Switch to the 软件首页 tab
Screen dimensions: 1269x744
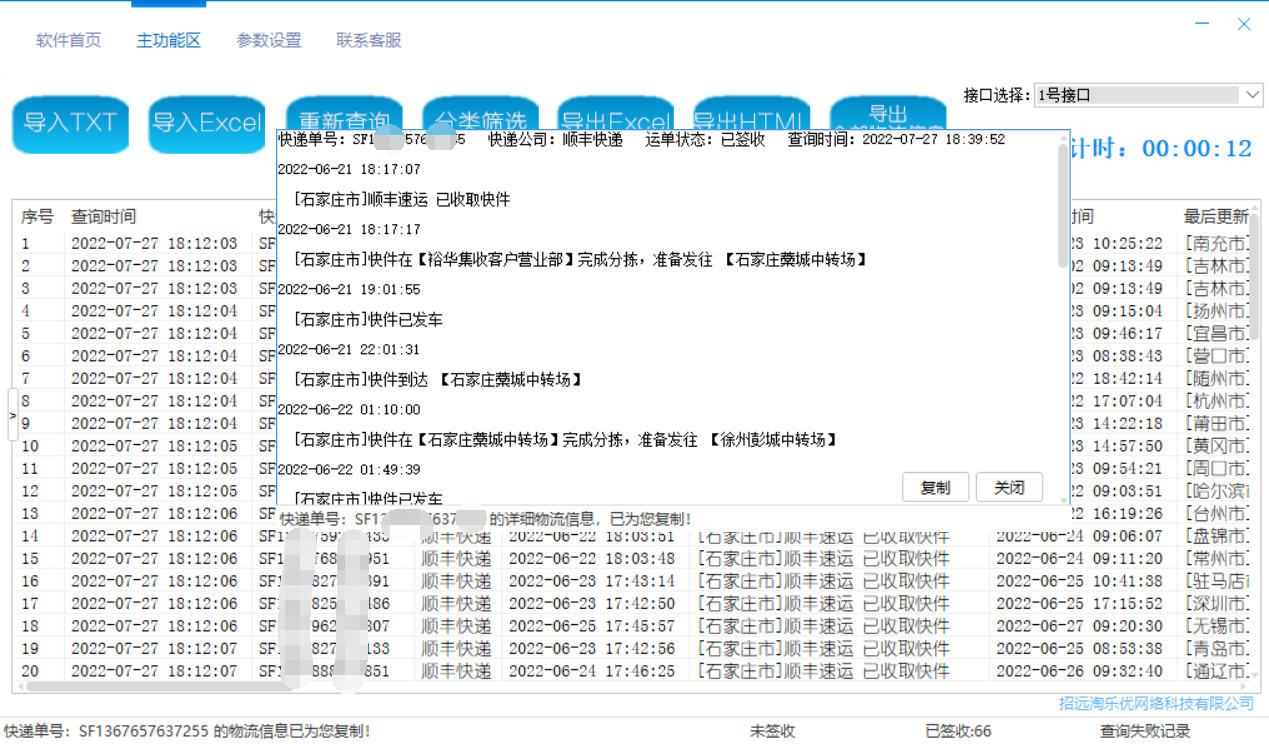click(69, 41)
